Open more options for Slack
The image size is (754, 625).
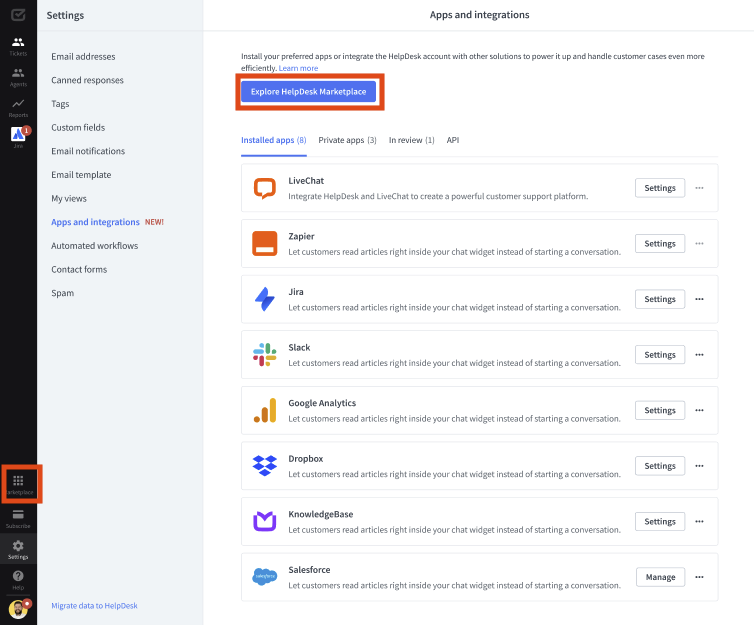coord(699,354)
